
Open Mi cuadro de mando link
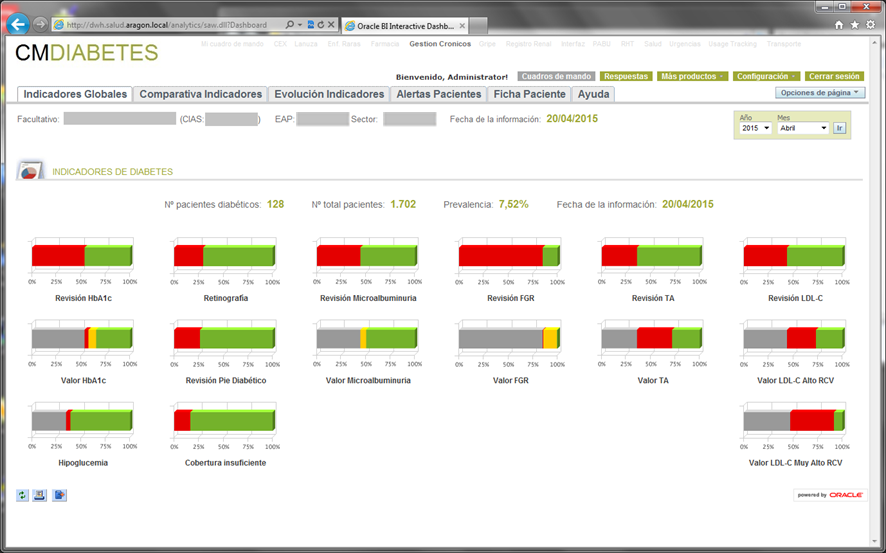pos(232,43)
